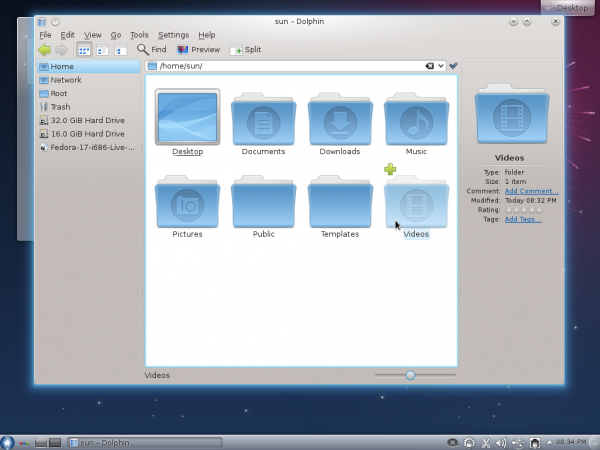Clear the location bar text

tap(429, 66)
